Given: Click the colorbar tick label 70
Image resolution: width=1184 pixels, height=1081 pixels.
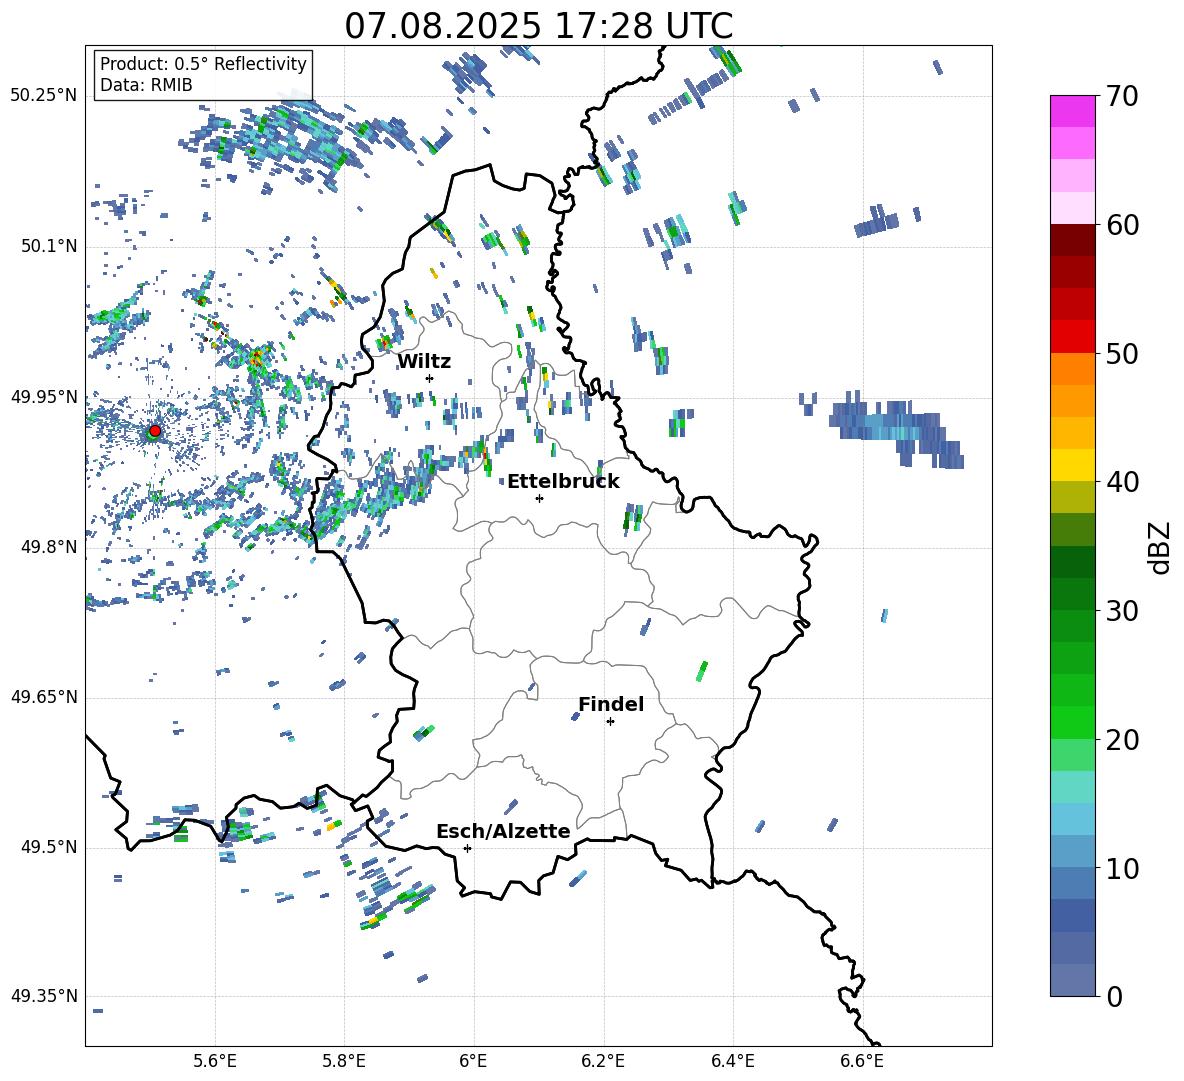Looking at the screenshot, I should pos(1122,96).
